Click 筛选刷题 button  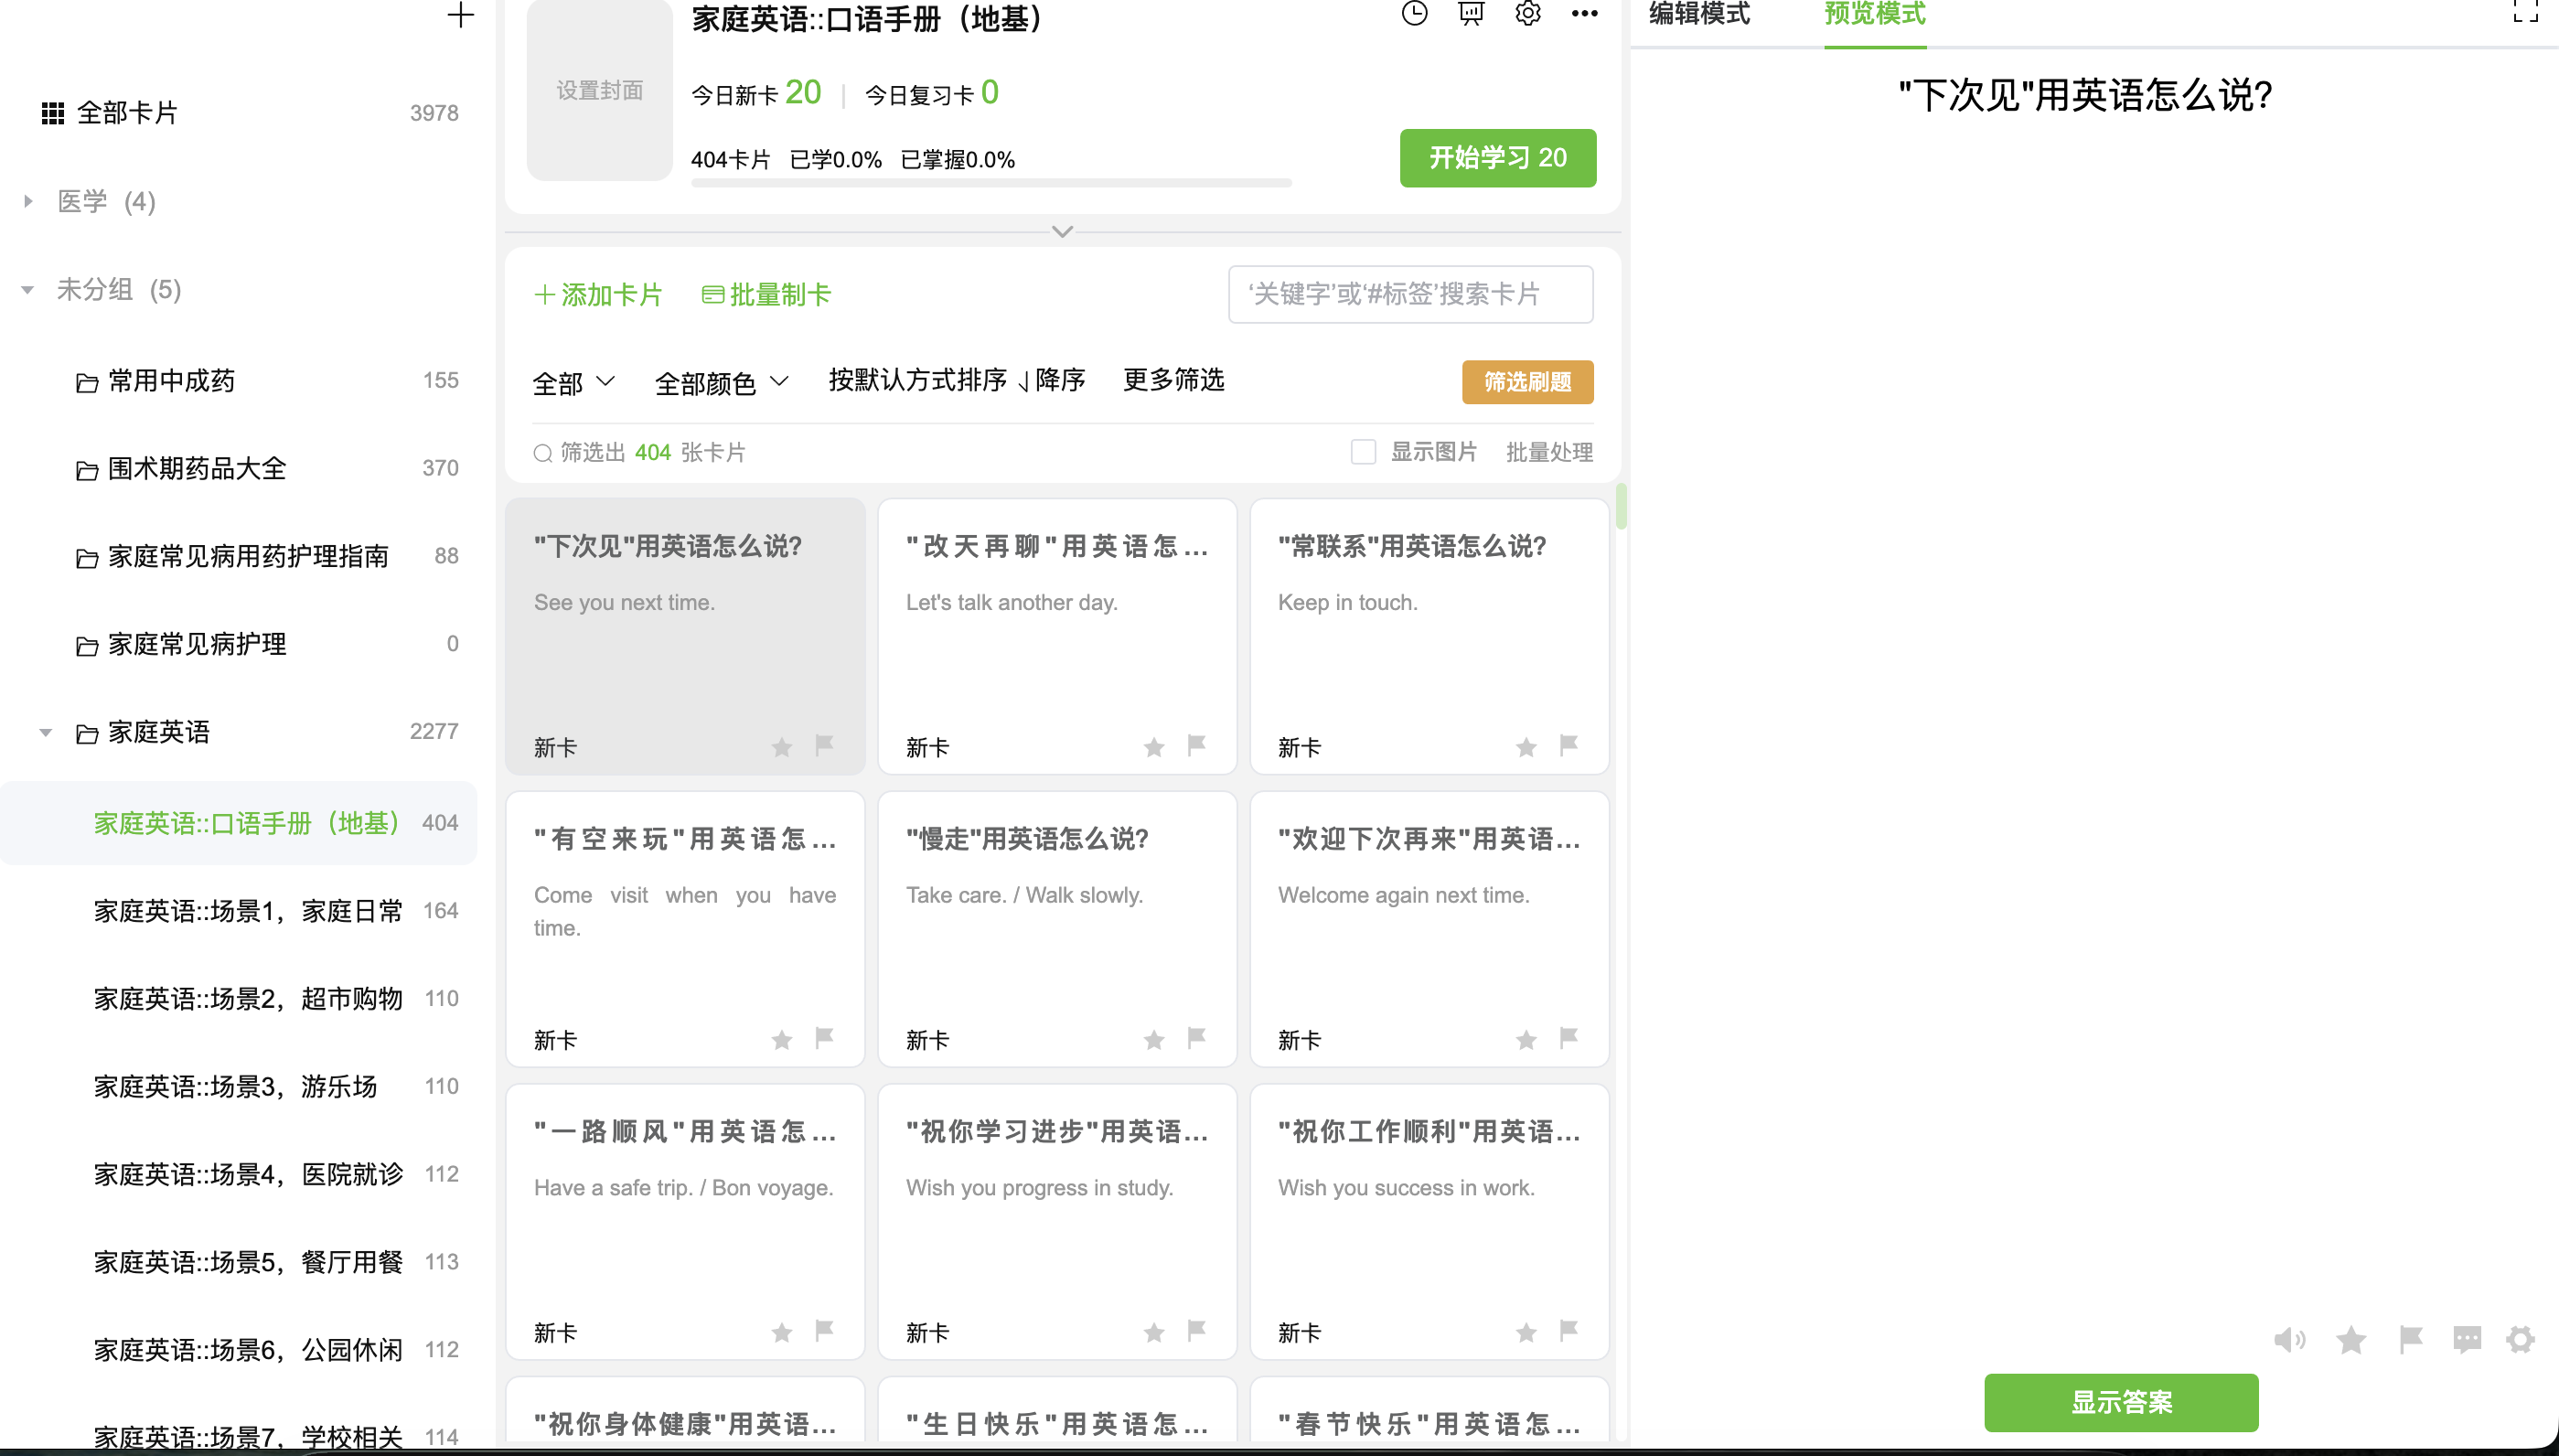tap(1527, 382)
